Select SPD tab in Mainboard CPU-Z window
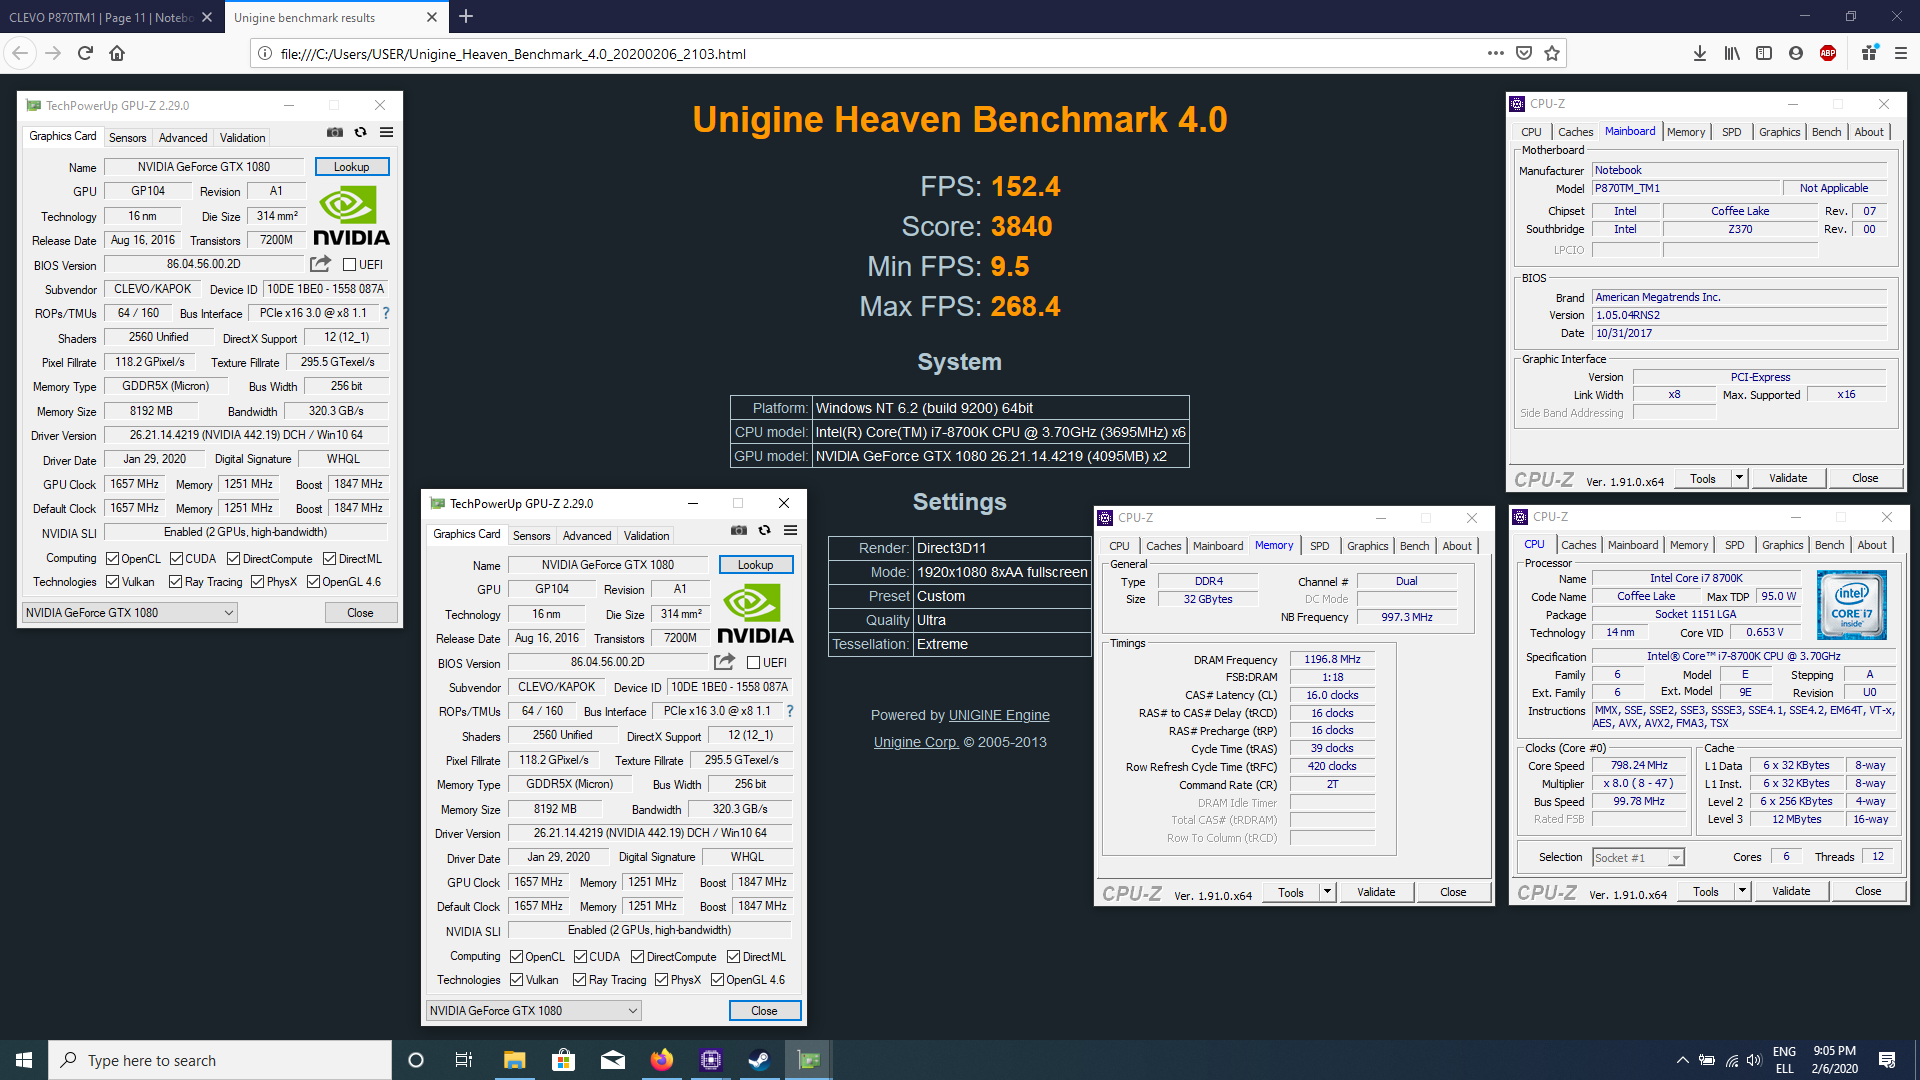 1732,132
